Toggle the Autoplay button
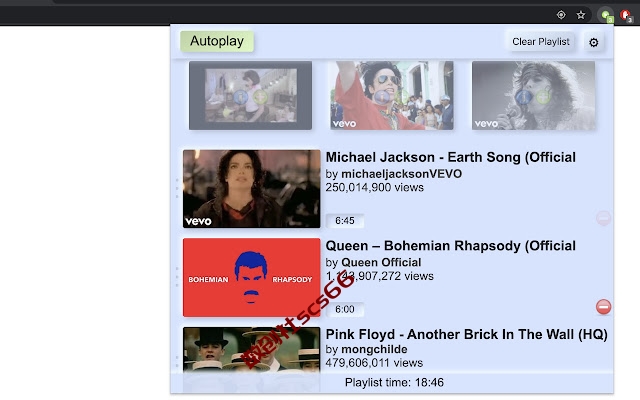The width and height of the screenshot is (640, 400). (217, 41)
